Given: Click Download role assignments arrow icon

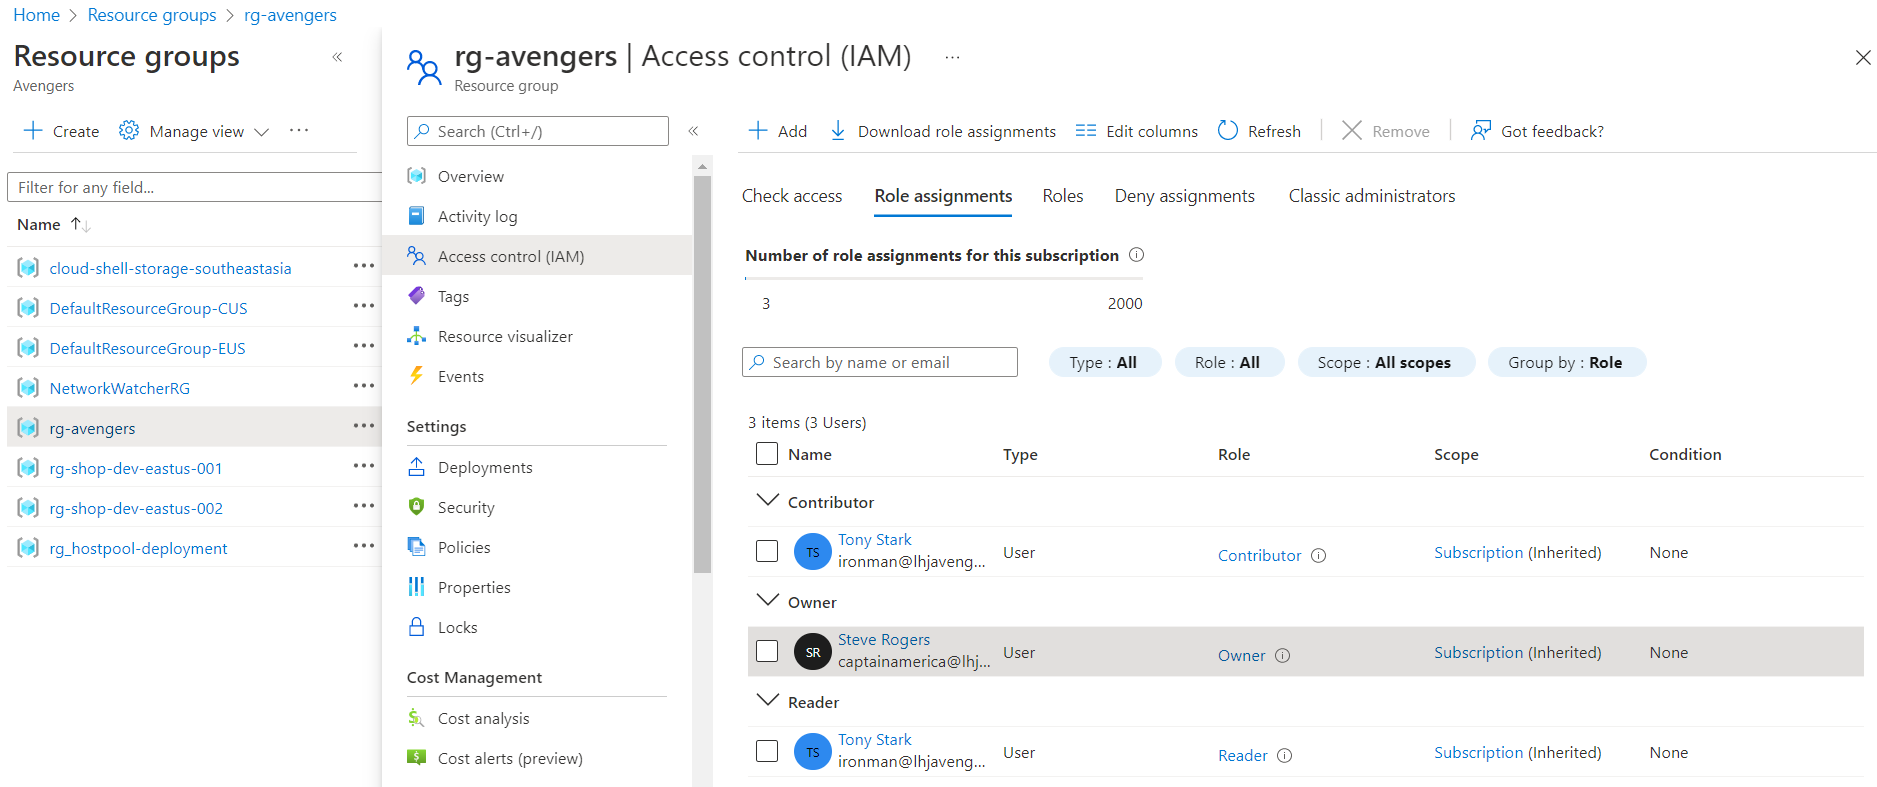Looking at the screenshot, I should [x=838, y=131].
